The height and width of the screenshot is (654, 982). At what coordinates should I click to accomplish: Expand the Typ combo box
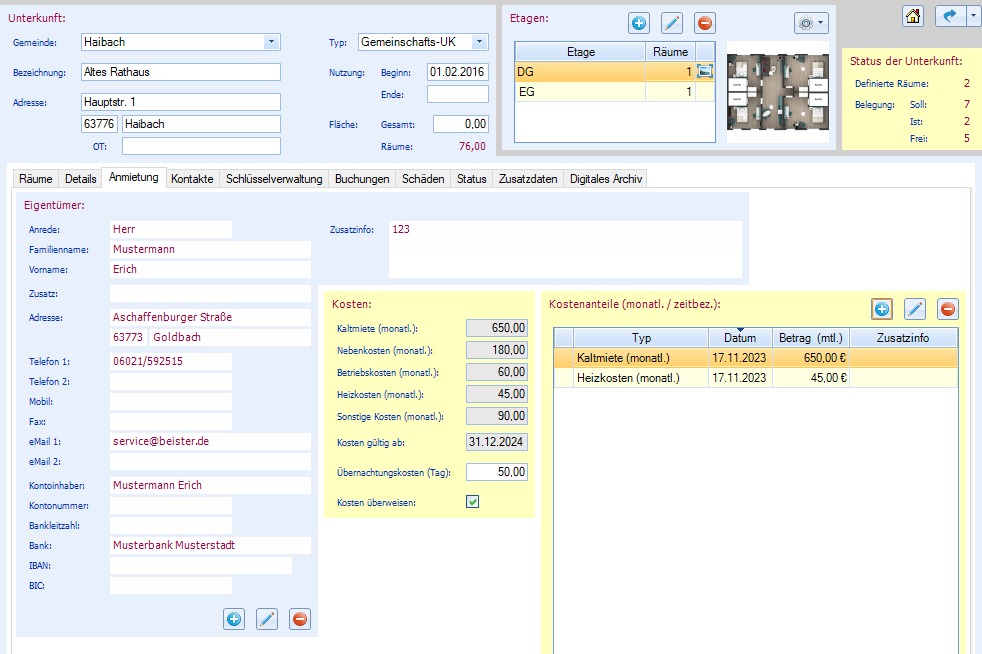(479, 42)
